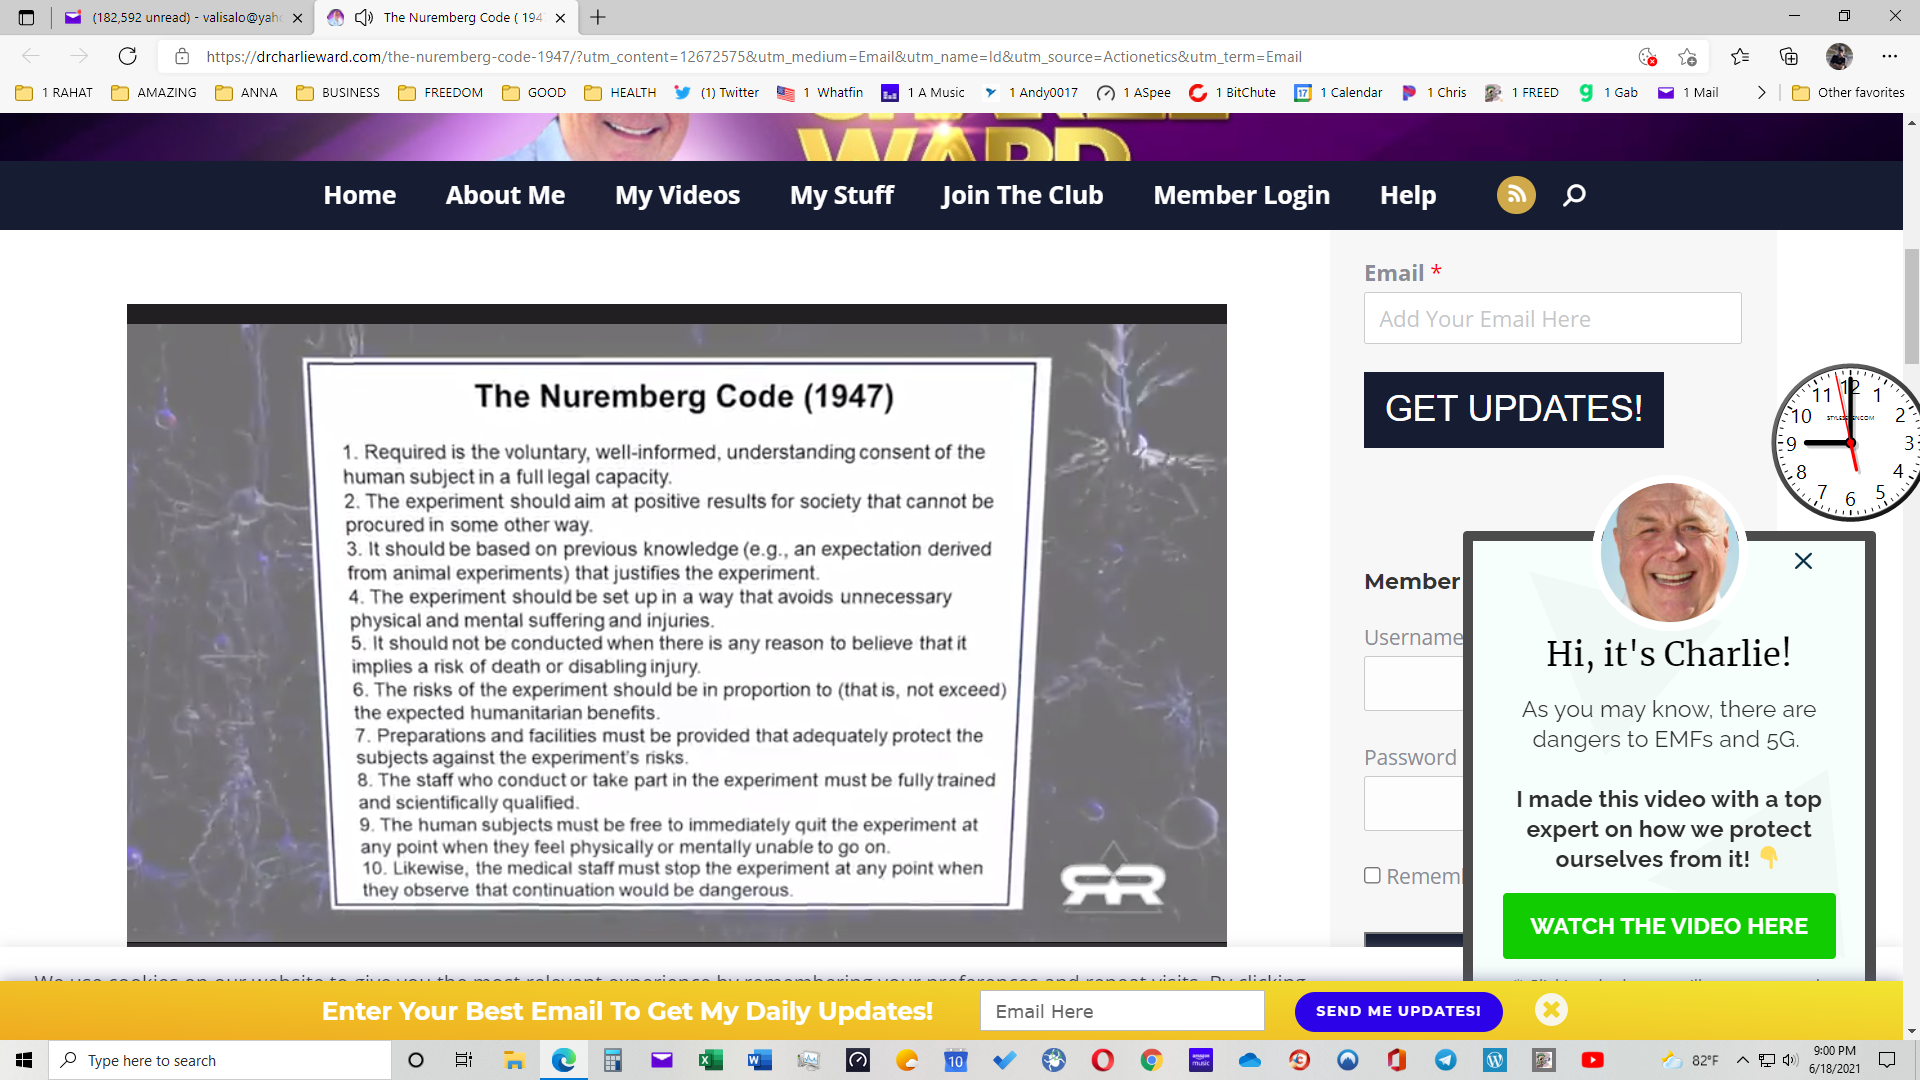
Task: Open browser settings three-dots menu
Action: [1889, 56]
